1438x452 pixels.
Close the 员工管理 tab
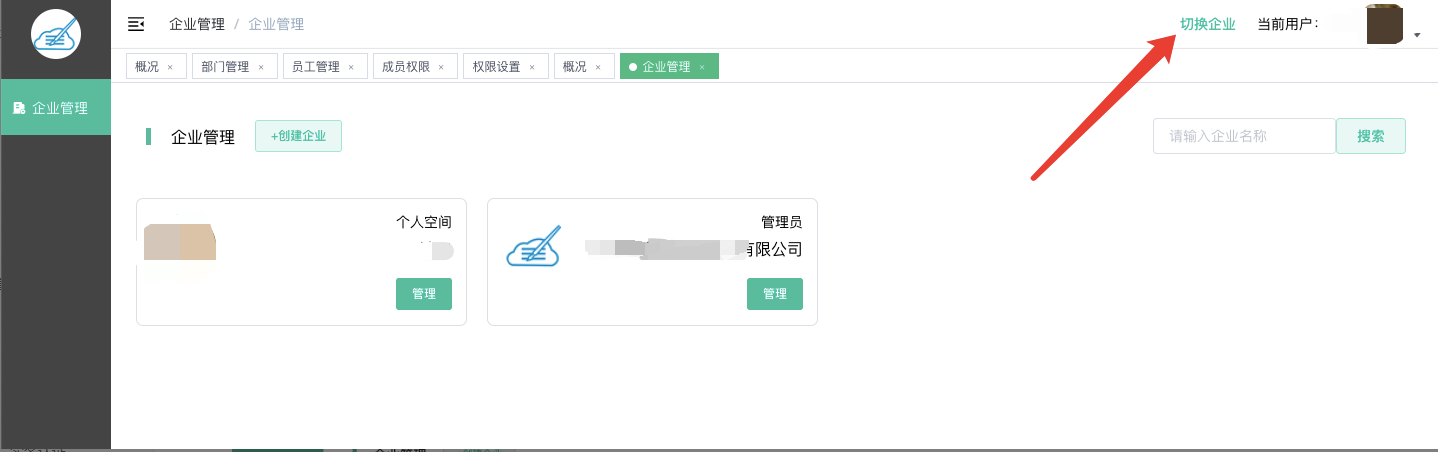(351, 67)
